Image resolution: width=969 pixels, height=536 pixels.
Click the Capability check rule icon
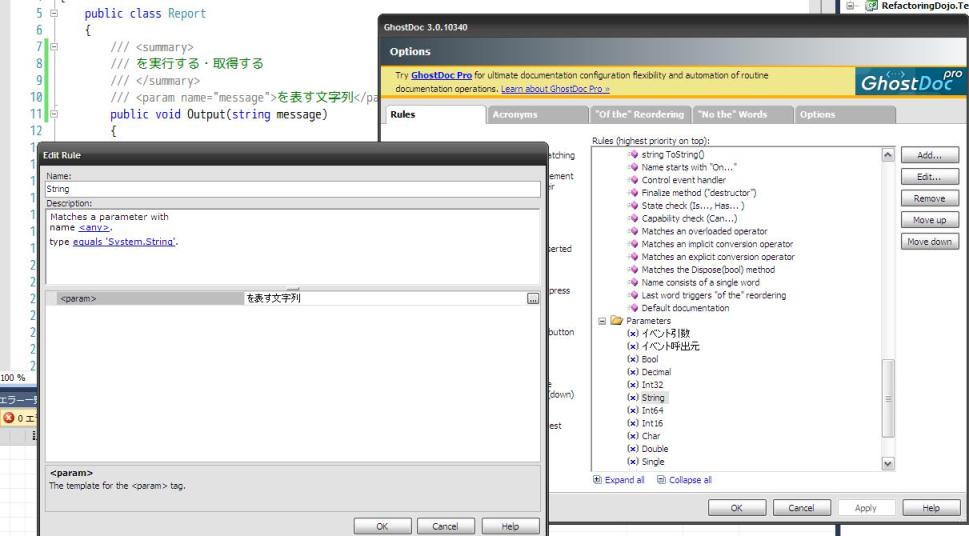[x=633, y=218]
